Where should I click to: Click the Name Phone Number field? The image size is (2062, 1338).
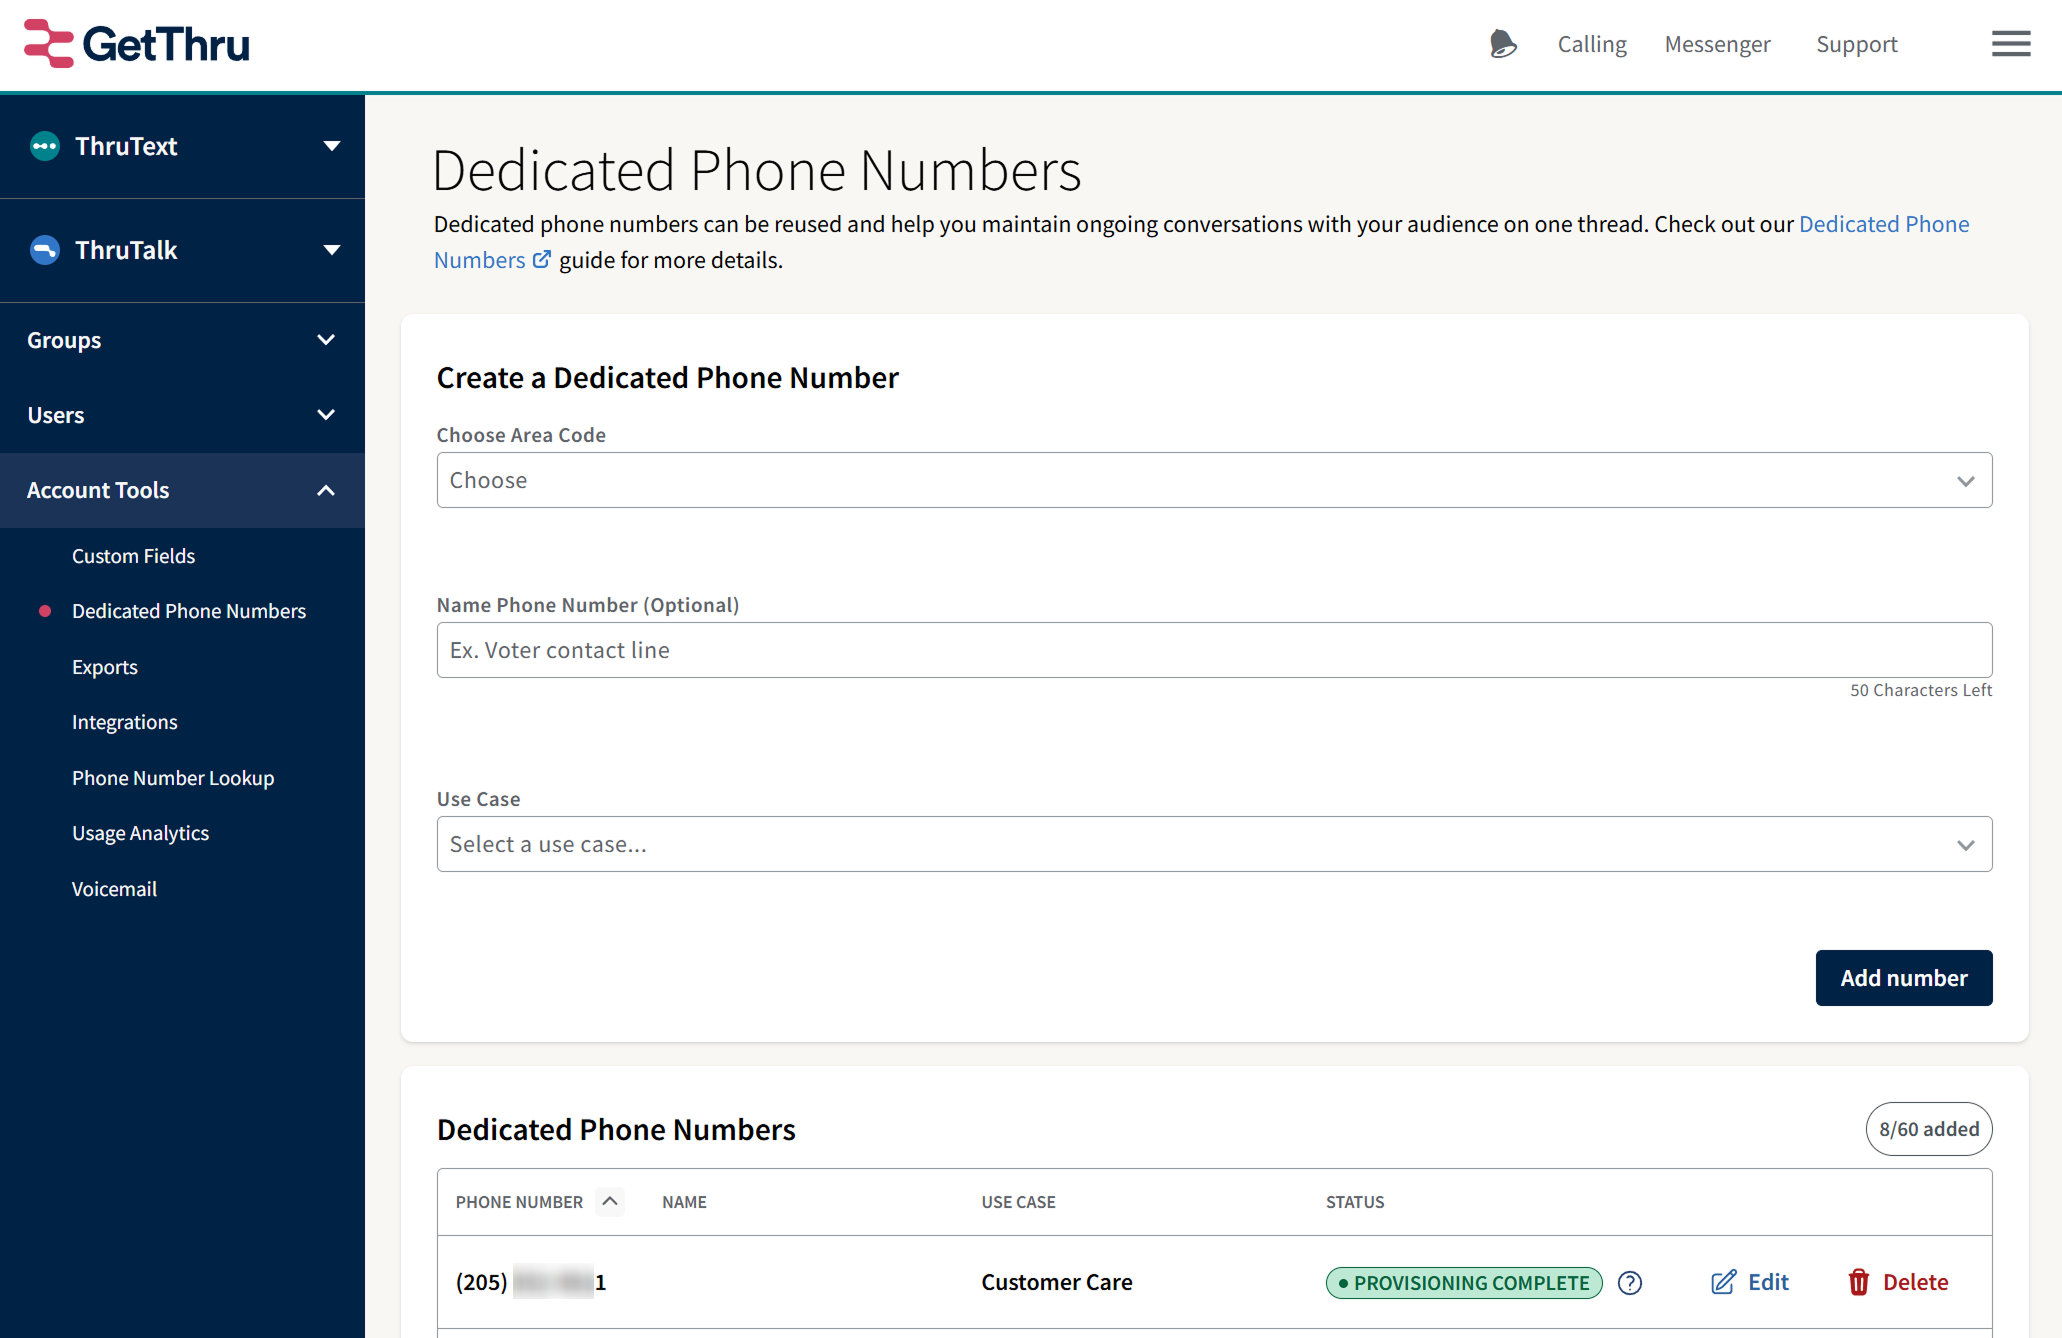(1214, 650)
